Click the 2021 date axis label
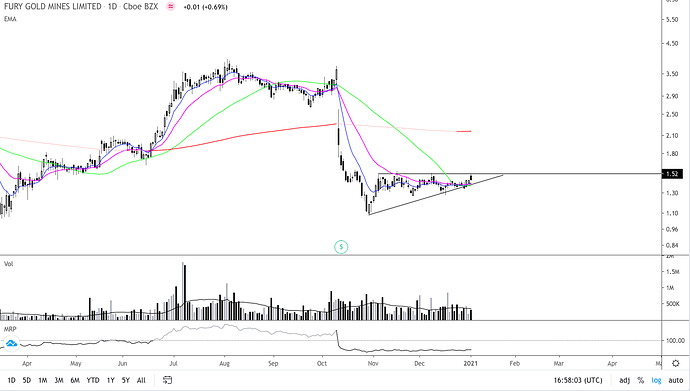Screen dimensions: 690x391 pos(470,363)
